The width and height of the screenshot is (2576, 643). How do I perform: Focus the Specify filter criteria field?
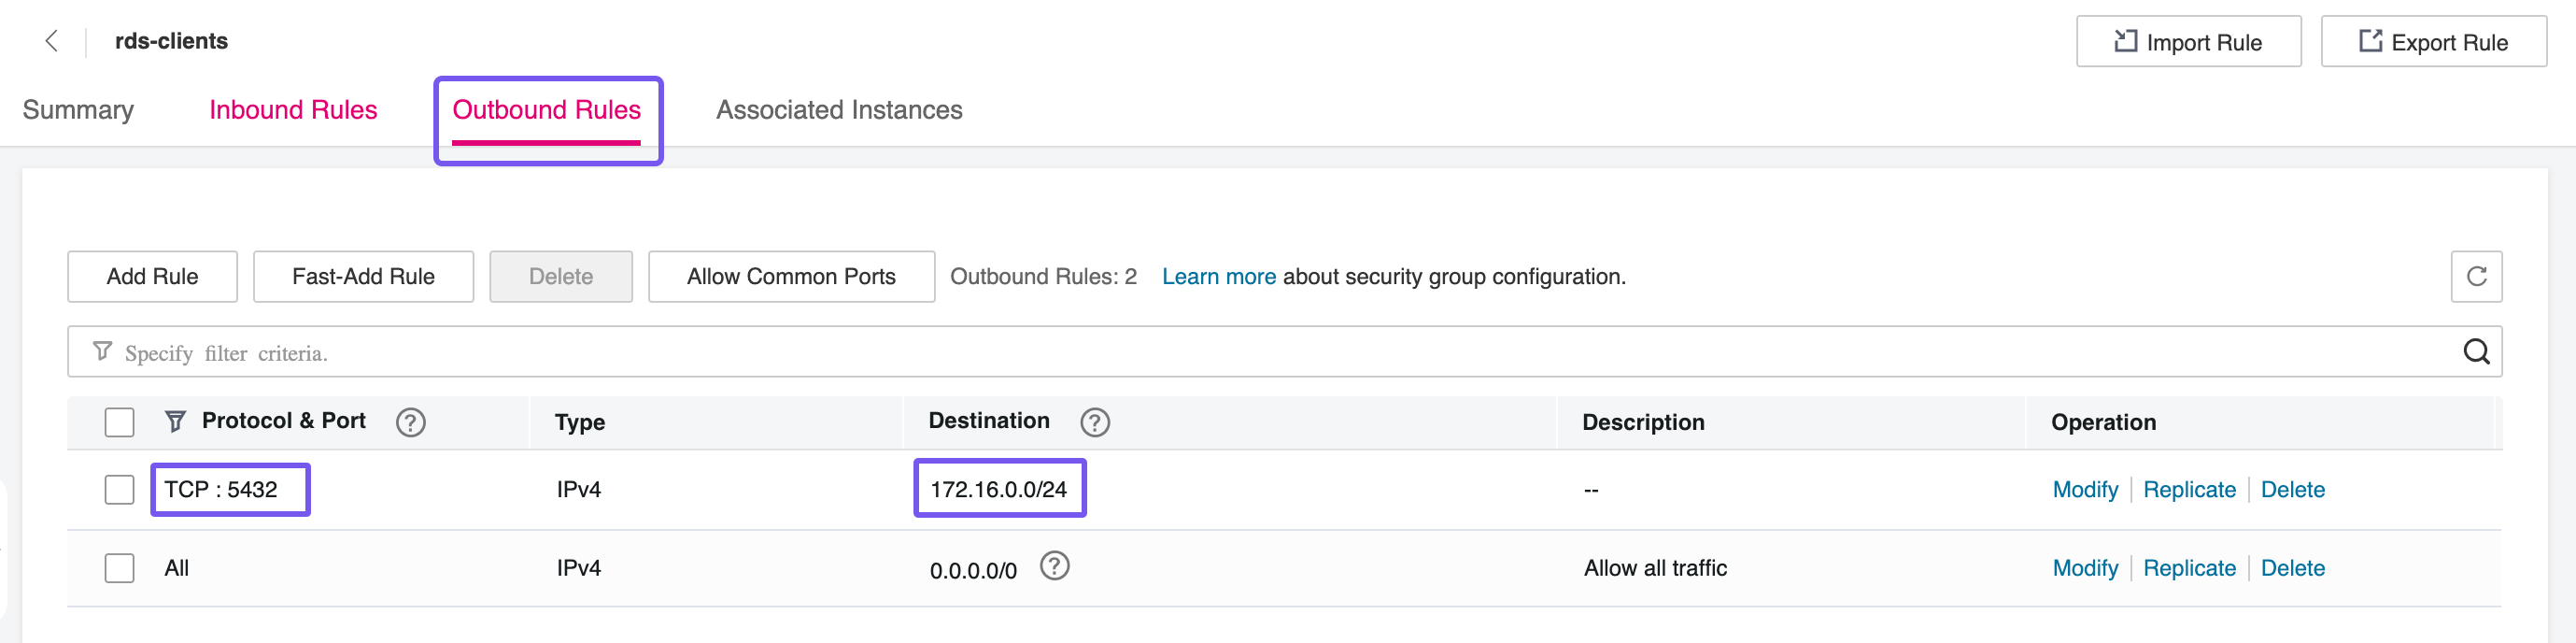pyautogui.click(x=1200, y=353)
